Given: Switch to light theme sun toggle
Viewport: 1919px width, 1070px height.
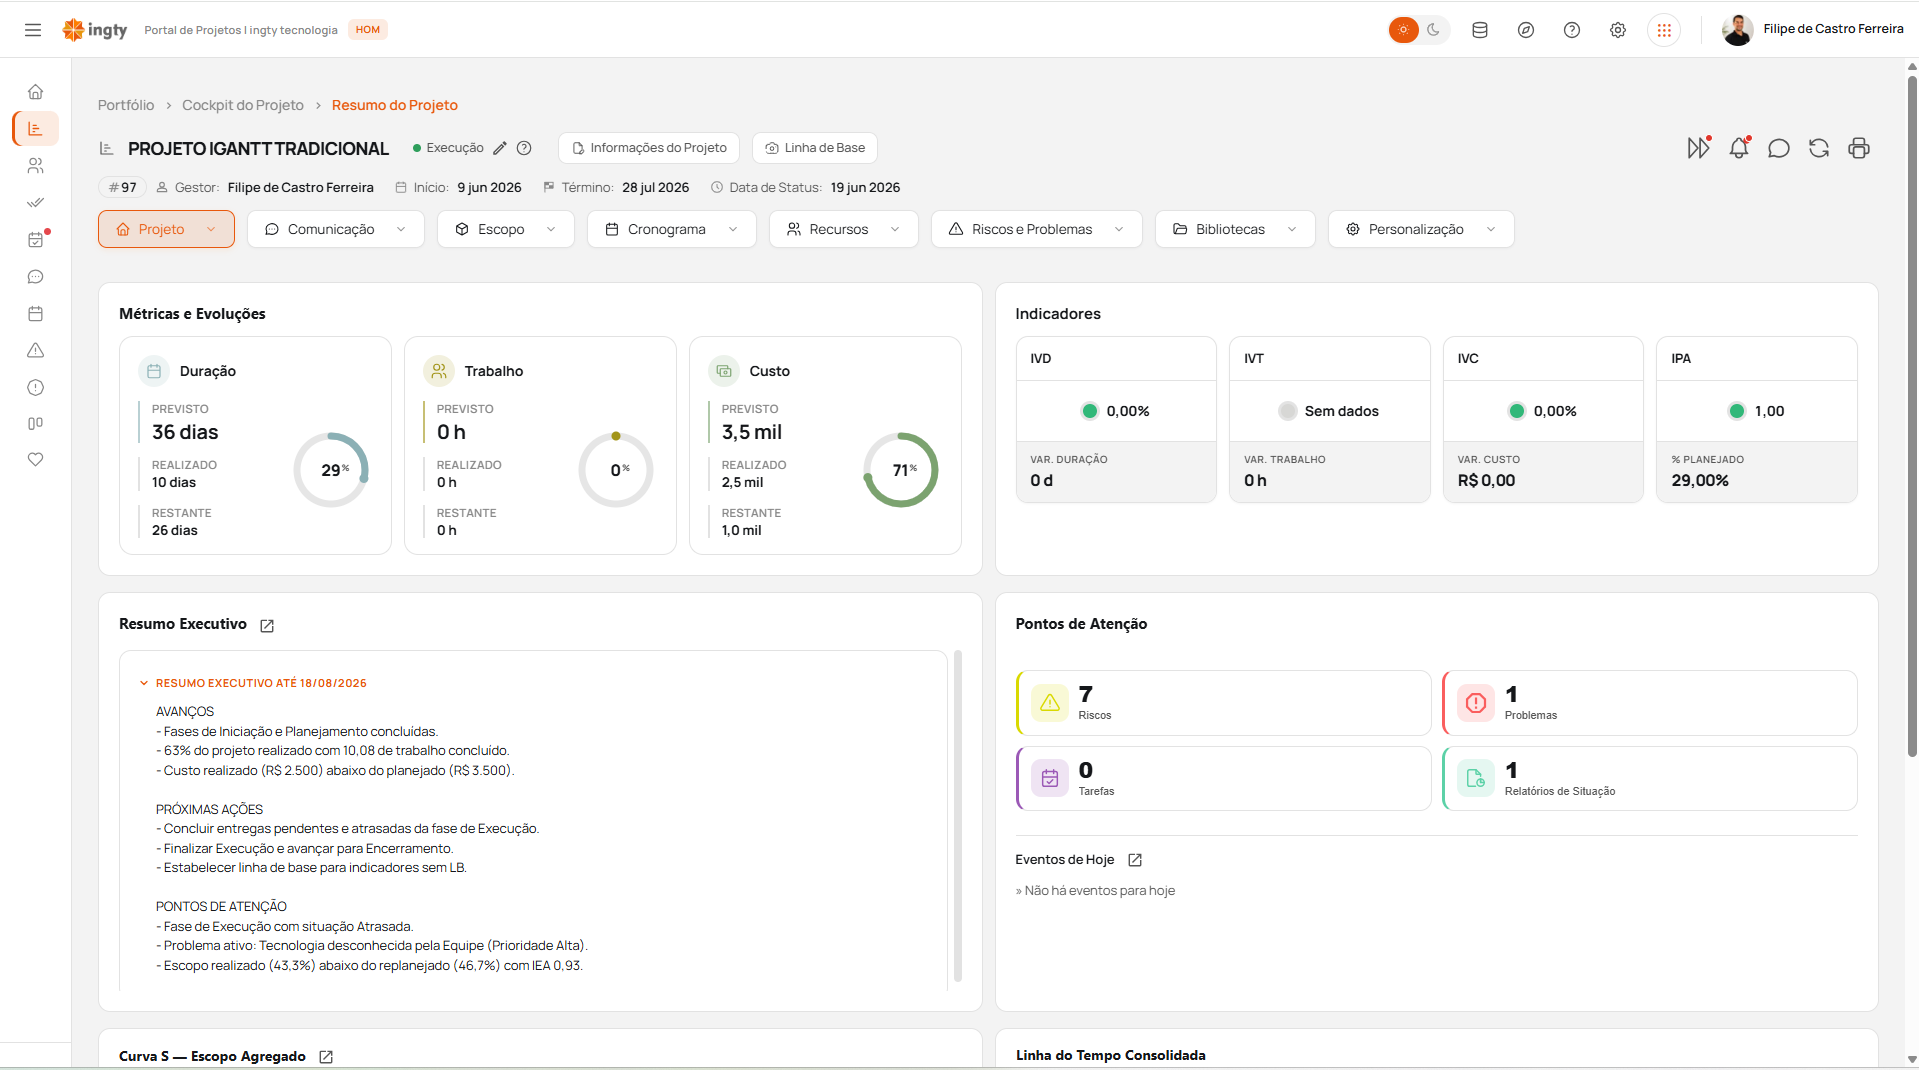Looking at the screenshot, I should coord(1403,30).
